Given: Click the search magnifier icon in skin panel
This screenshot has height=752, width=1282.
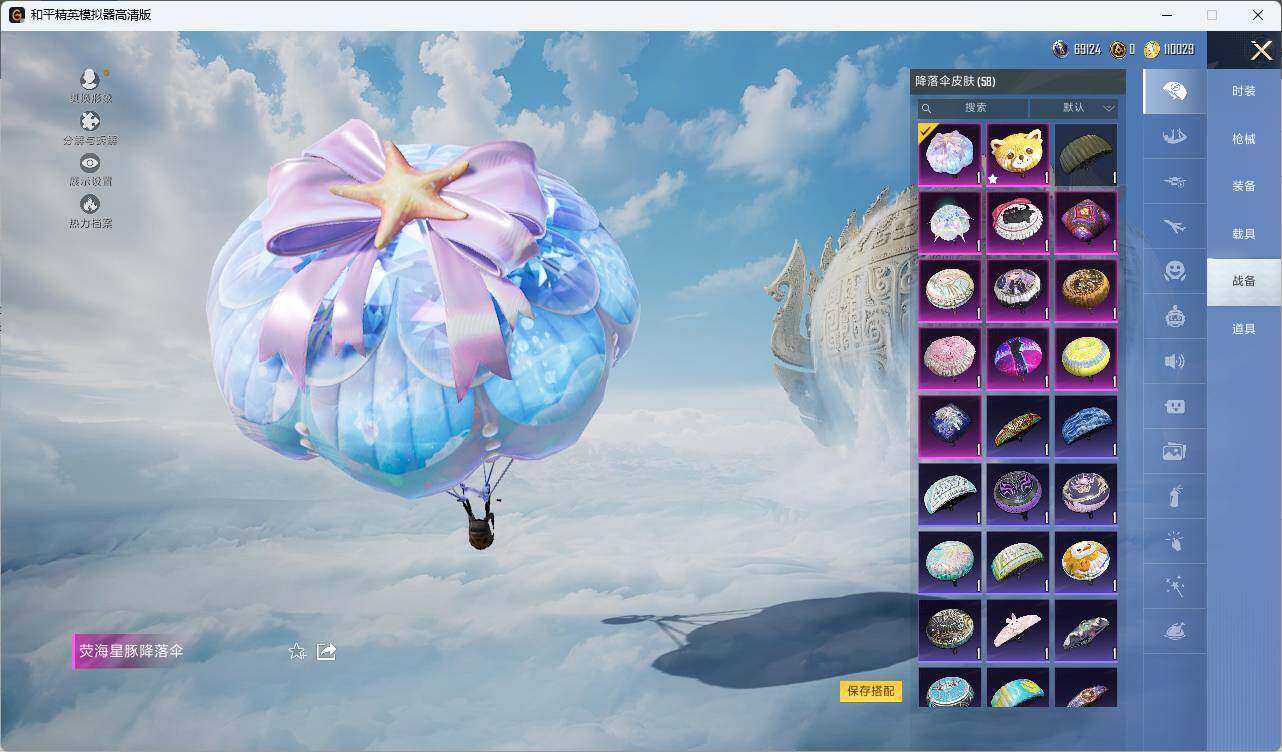Looking at the screenshot, I should point(927,108).
